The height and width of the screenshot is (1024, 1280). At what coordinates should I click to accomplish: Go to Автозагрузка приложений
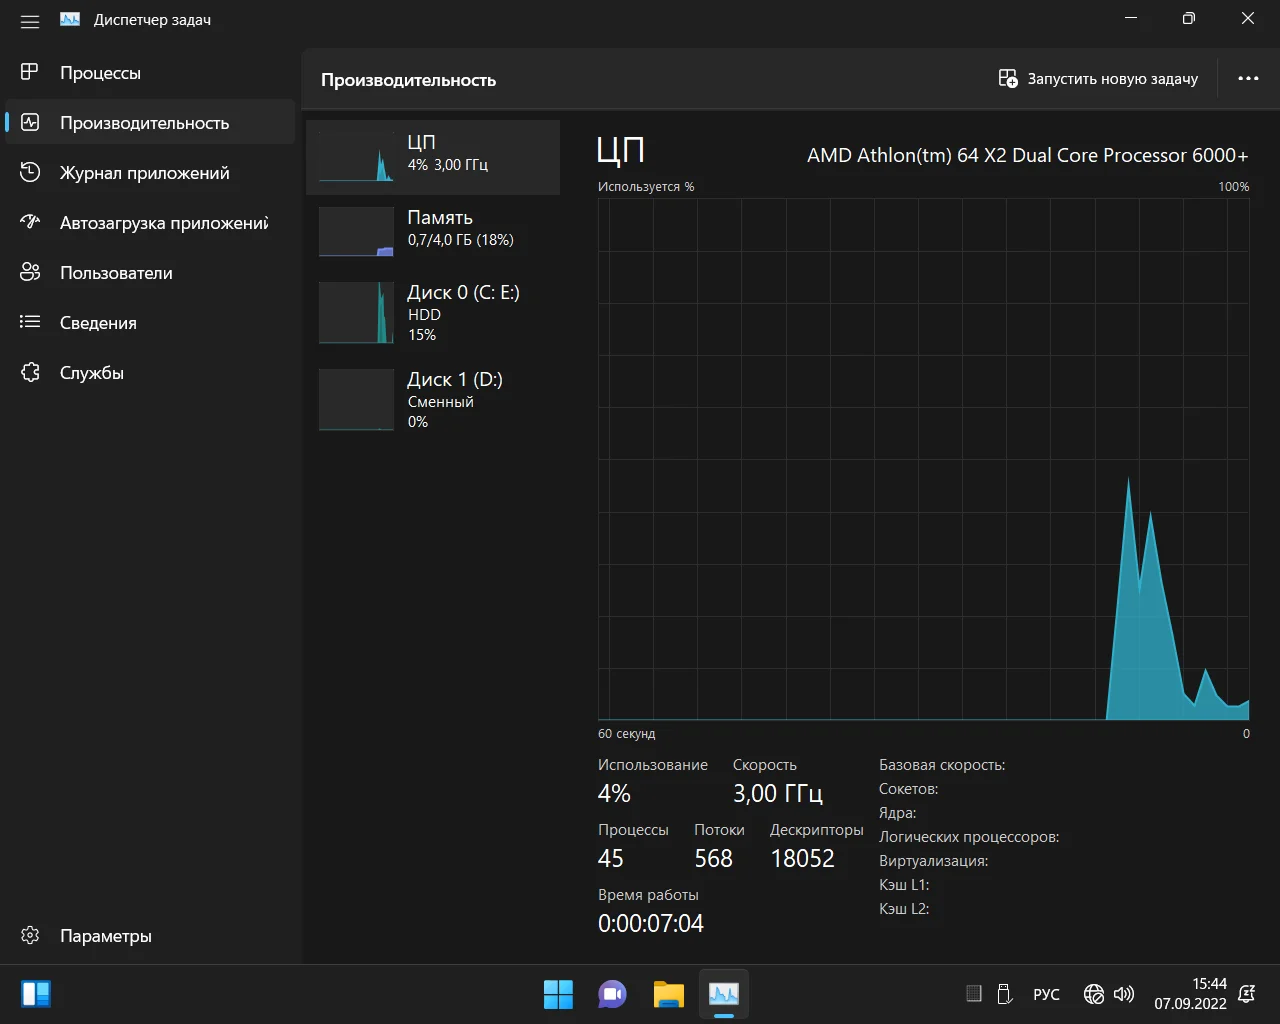pyautogui.click(x=150, y=223)
